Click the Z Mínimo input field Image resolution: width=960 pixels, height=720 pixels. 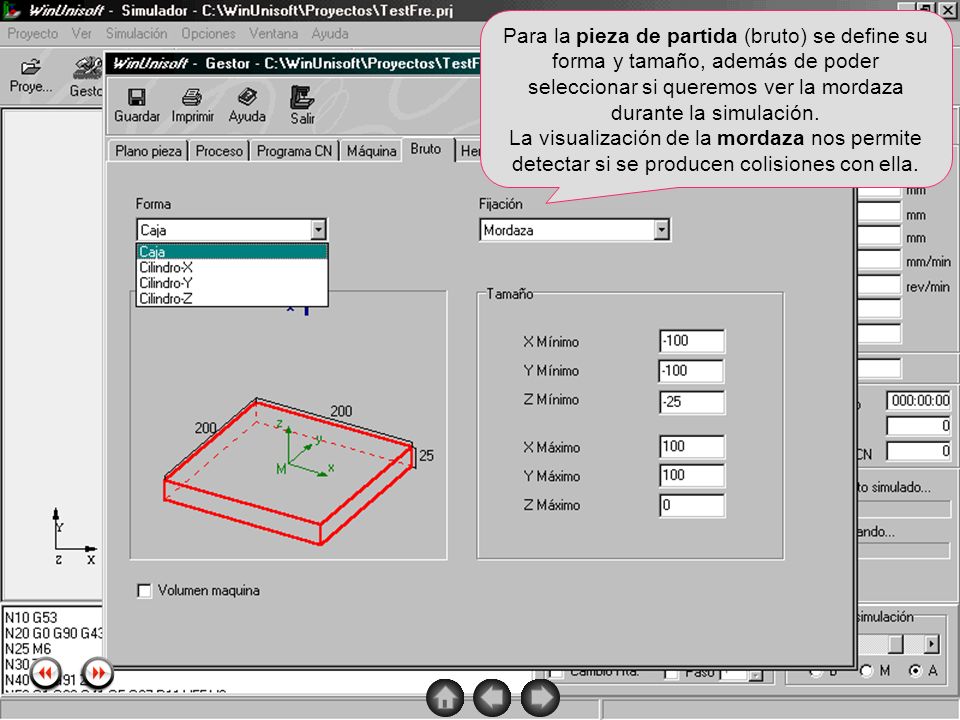tap(692, 402)
